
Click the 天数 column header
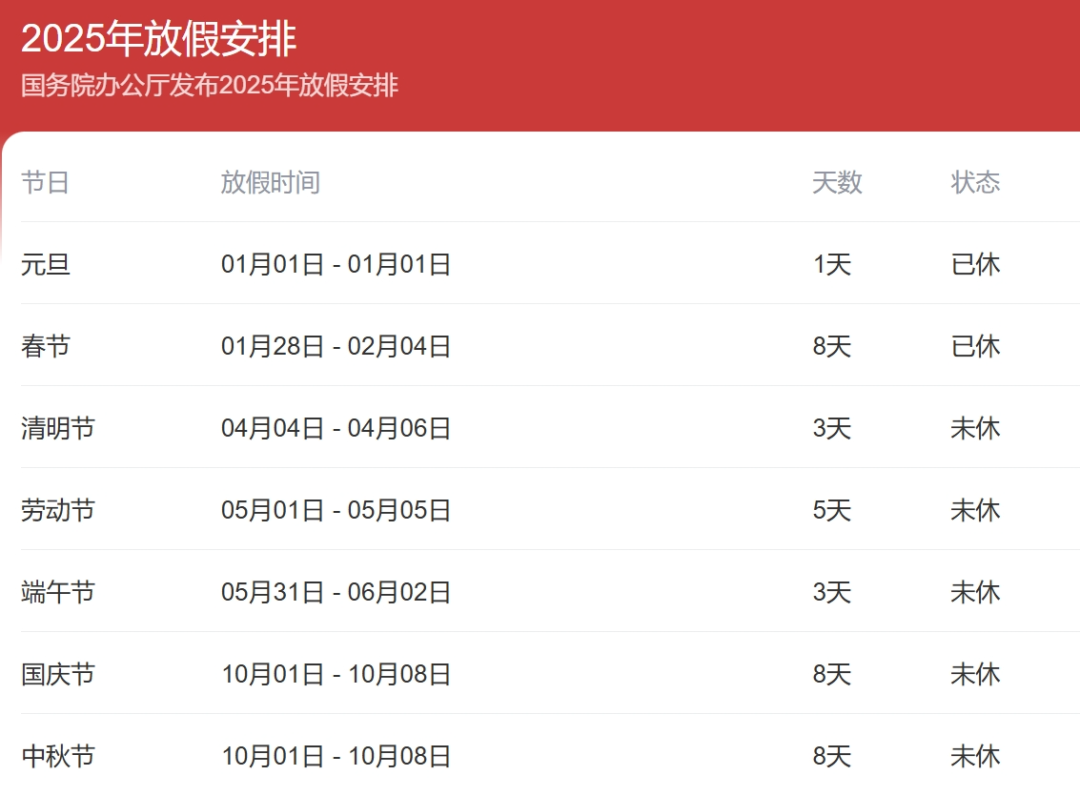click(837, 182)
